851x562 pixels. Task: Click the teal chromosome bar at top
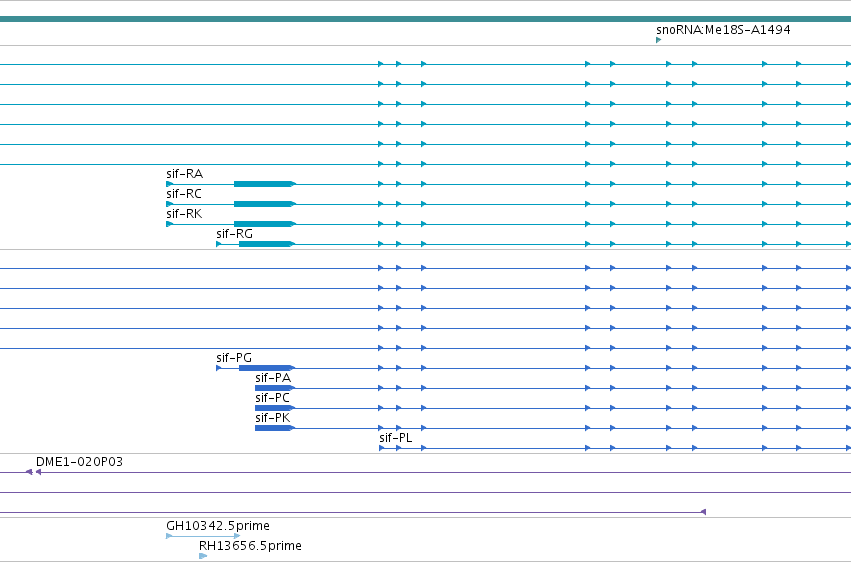click(x=426, y=19)
